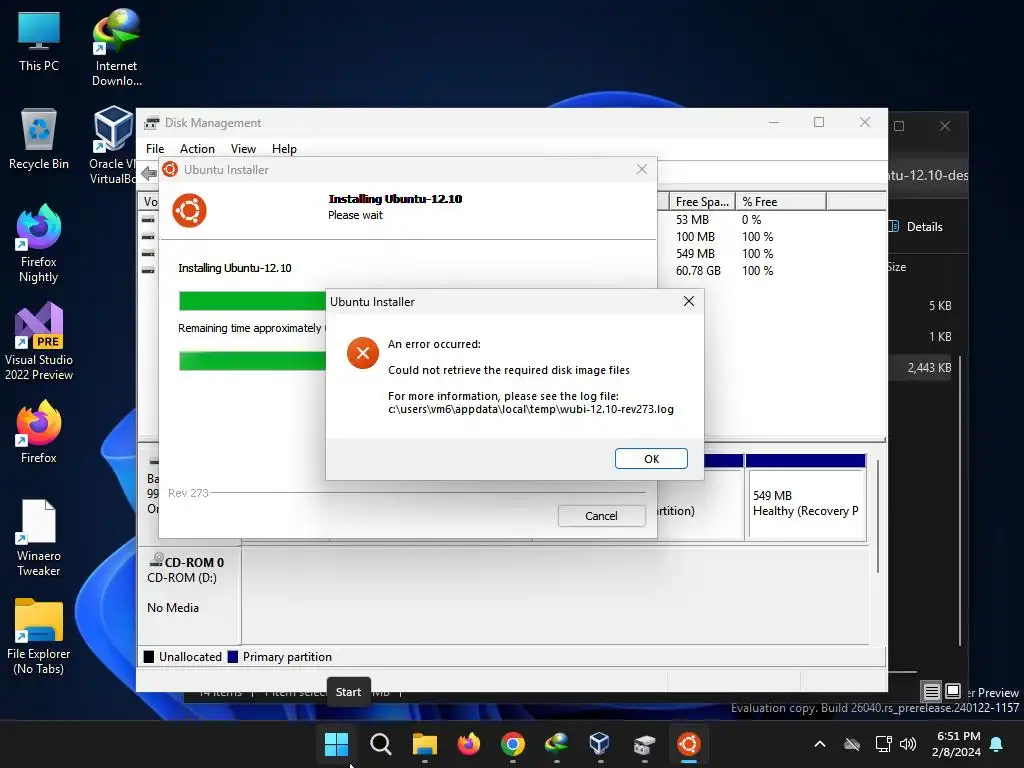This screenshot has height=768, width=1024.
Task: Click OK in the error dialog
Action: click(651, 458)
